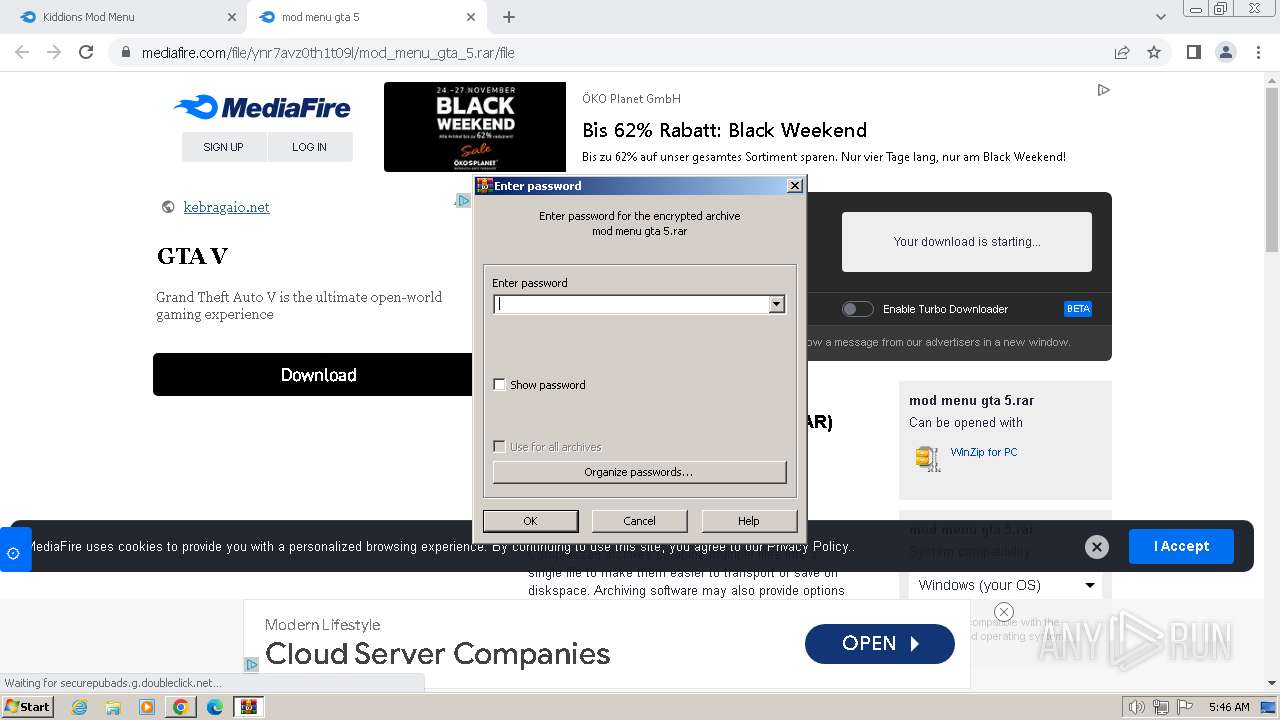Click the ad marker icon on bottom banner
This screenshot has width=1280, height=720.
252,664
